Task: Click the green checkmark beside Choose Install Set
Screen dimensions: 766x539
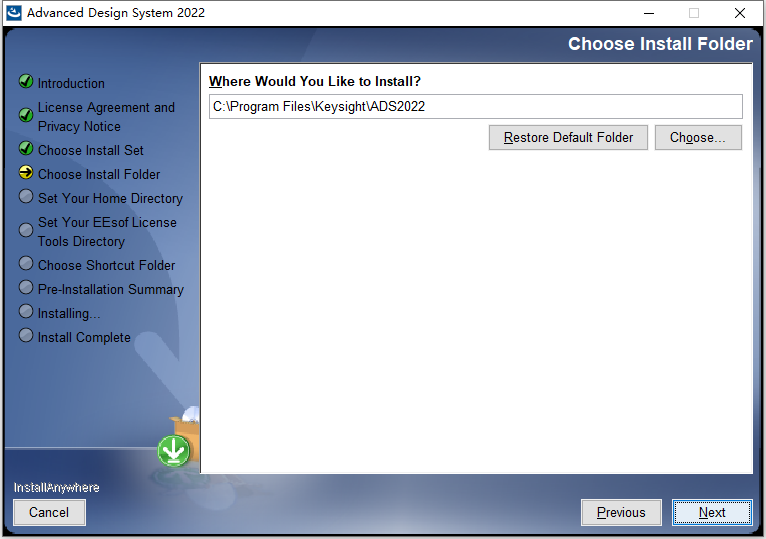Action: (26, 148)
